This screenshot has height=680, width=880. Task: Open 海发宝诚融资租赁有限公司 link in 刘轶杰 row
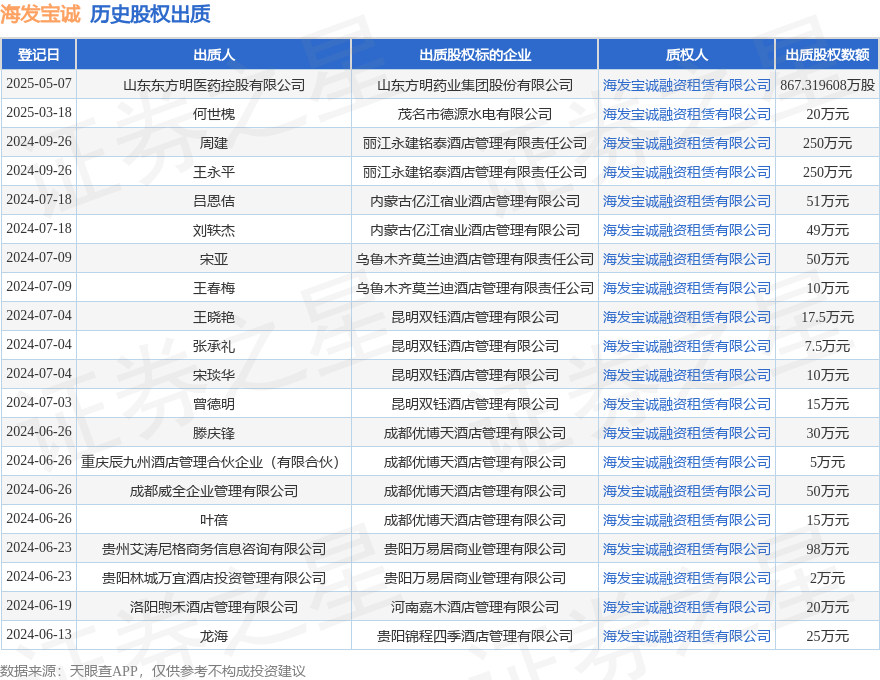[686, 230]
